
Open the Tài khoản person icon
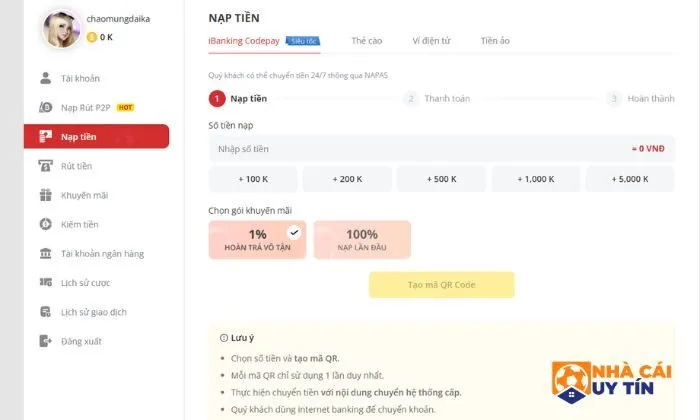click(46, 78)
